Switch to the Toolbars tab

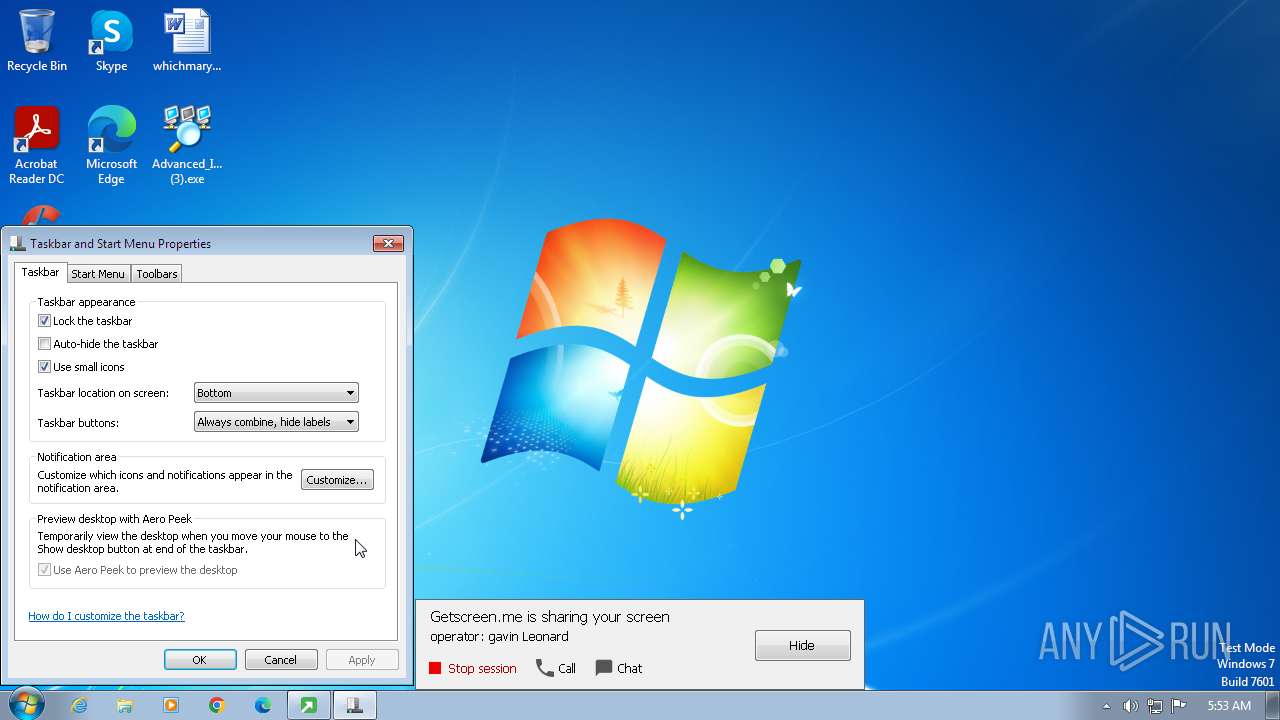[157, 274]
